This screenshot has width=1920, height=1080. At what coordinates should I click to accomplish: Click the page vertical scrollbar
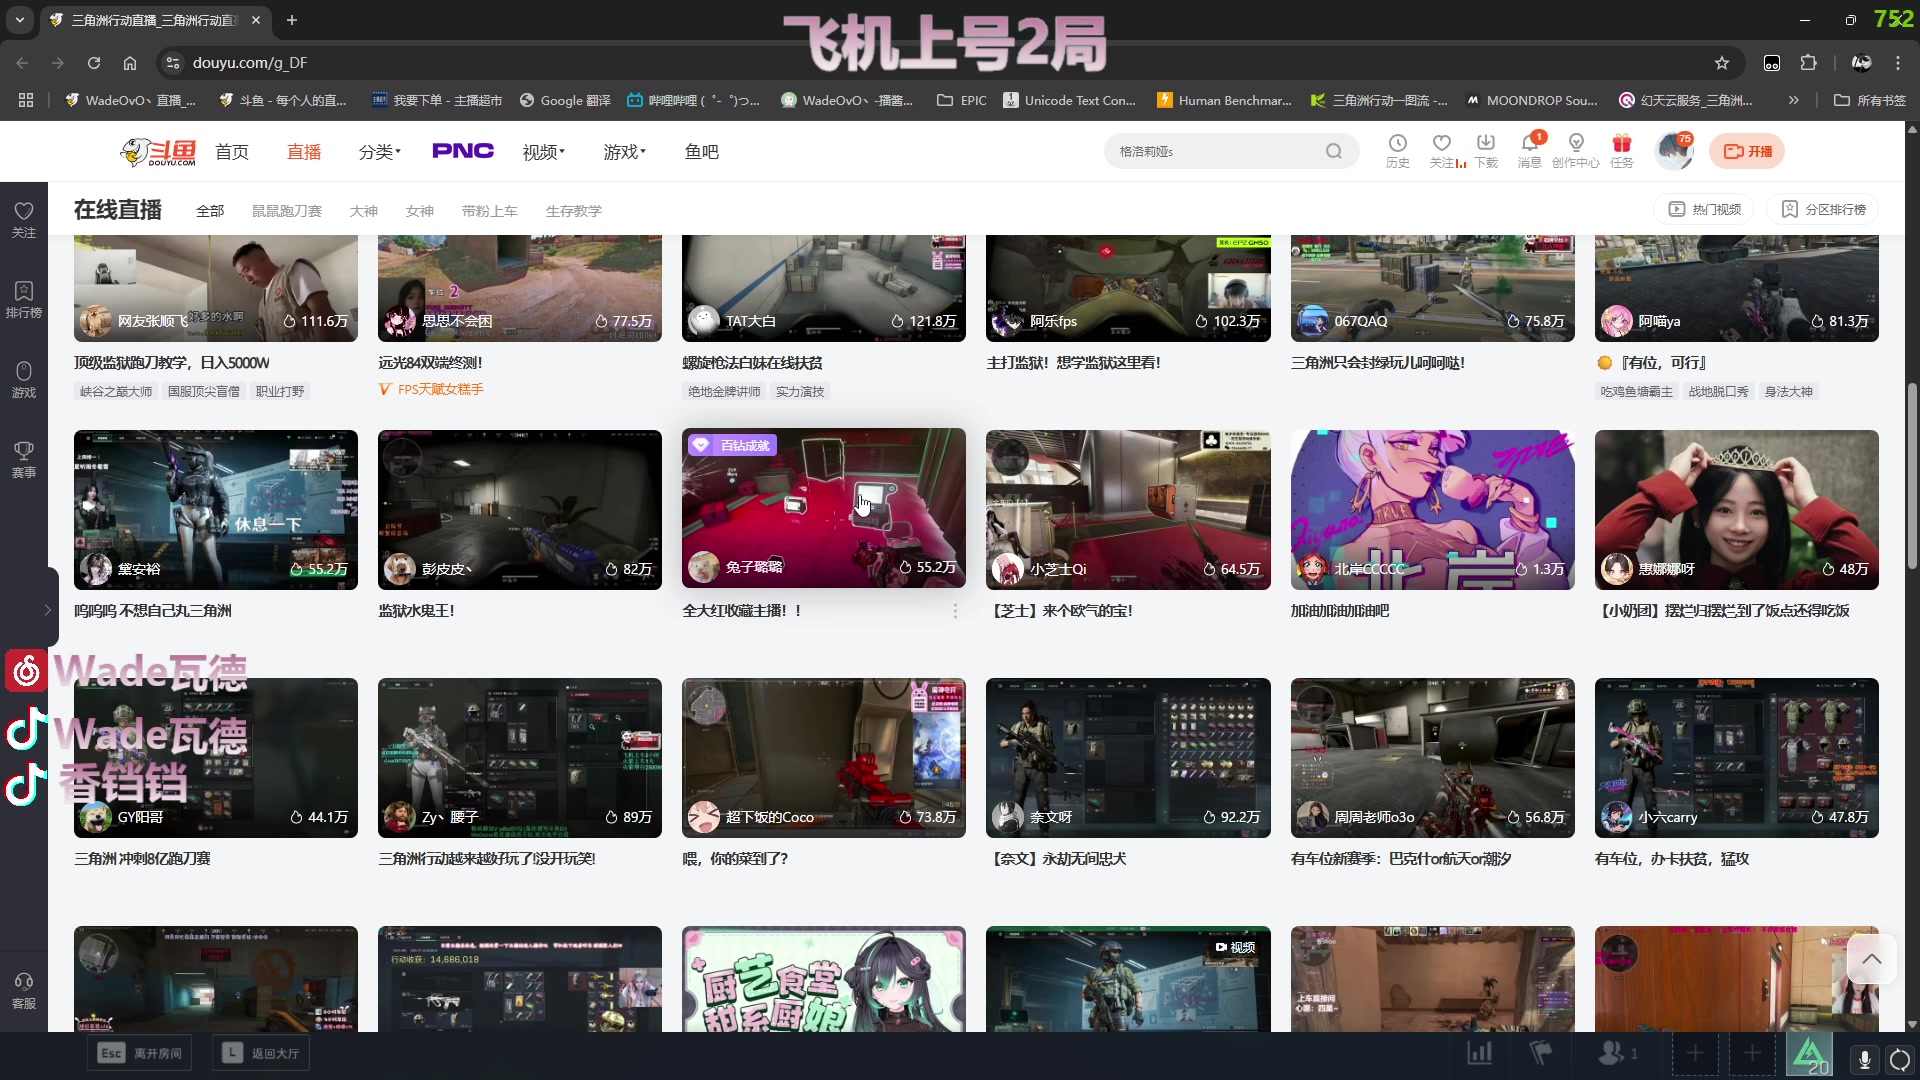tap(1912, 478)
